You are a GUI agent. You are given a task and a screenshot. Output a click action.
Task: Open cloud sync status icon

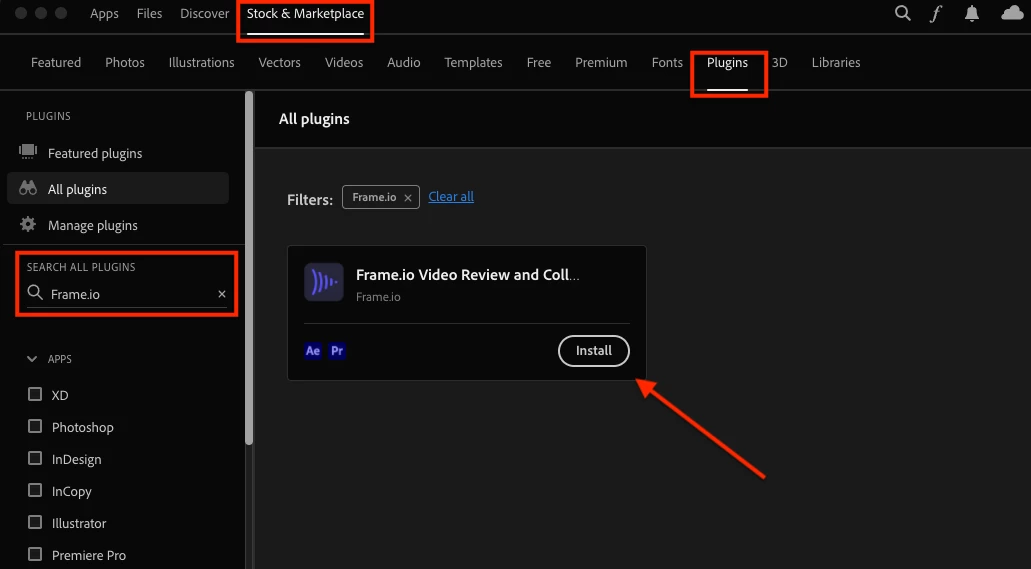[1012, 13]
